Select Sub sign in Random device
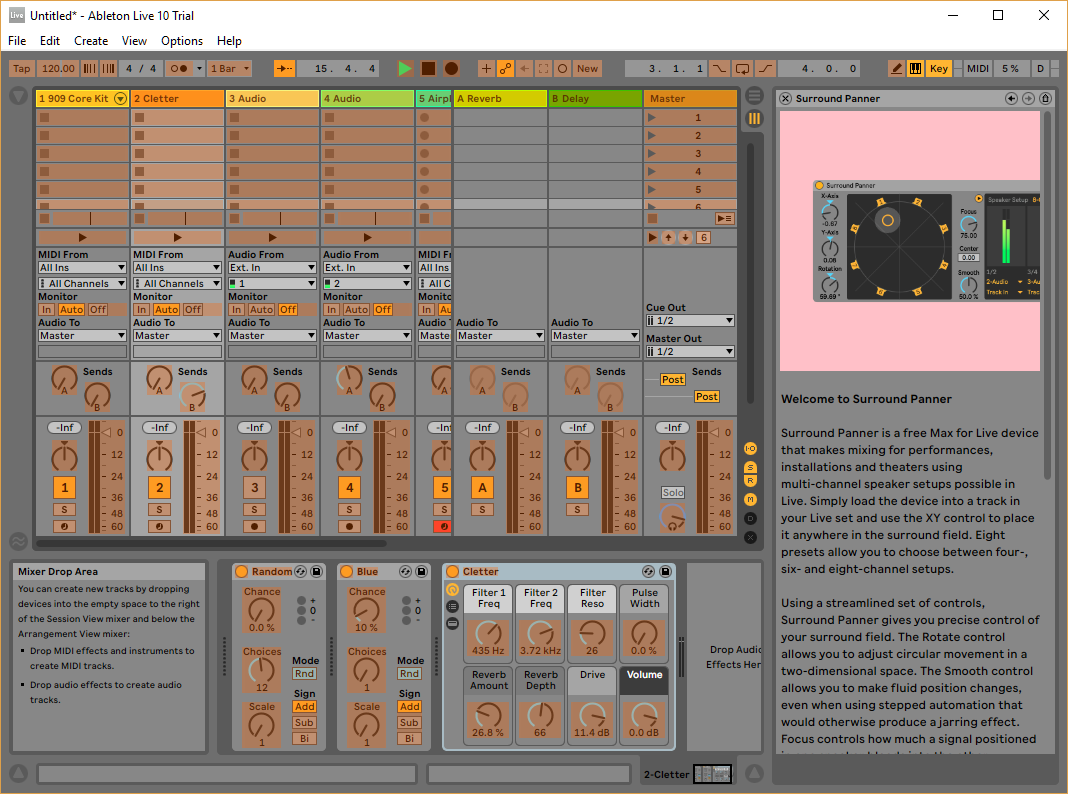Screen dimensions: 1068x794 tap(304, 722)
